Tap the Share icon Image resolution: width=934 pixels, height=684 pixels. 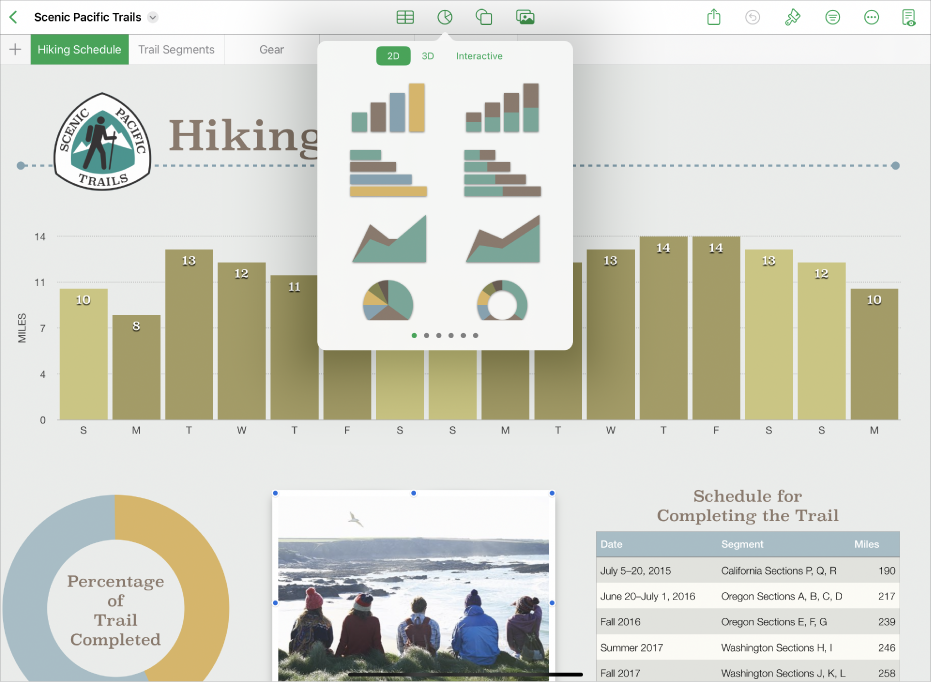point(714,17)
